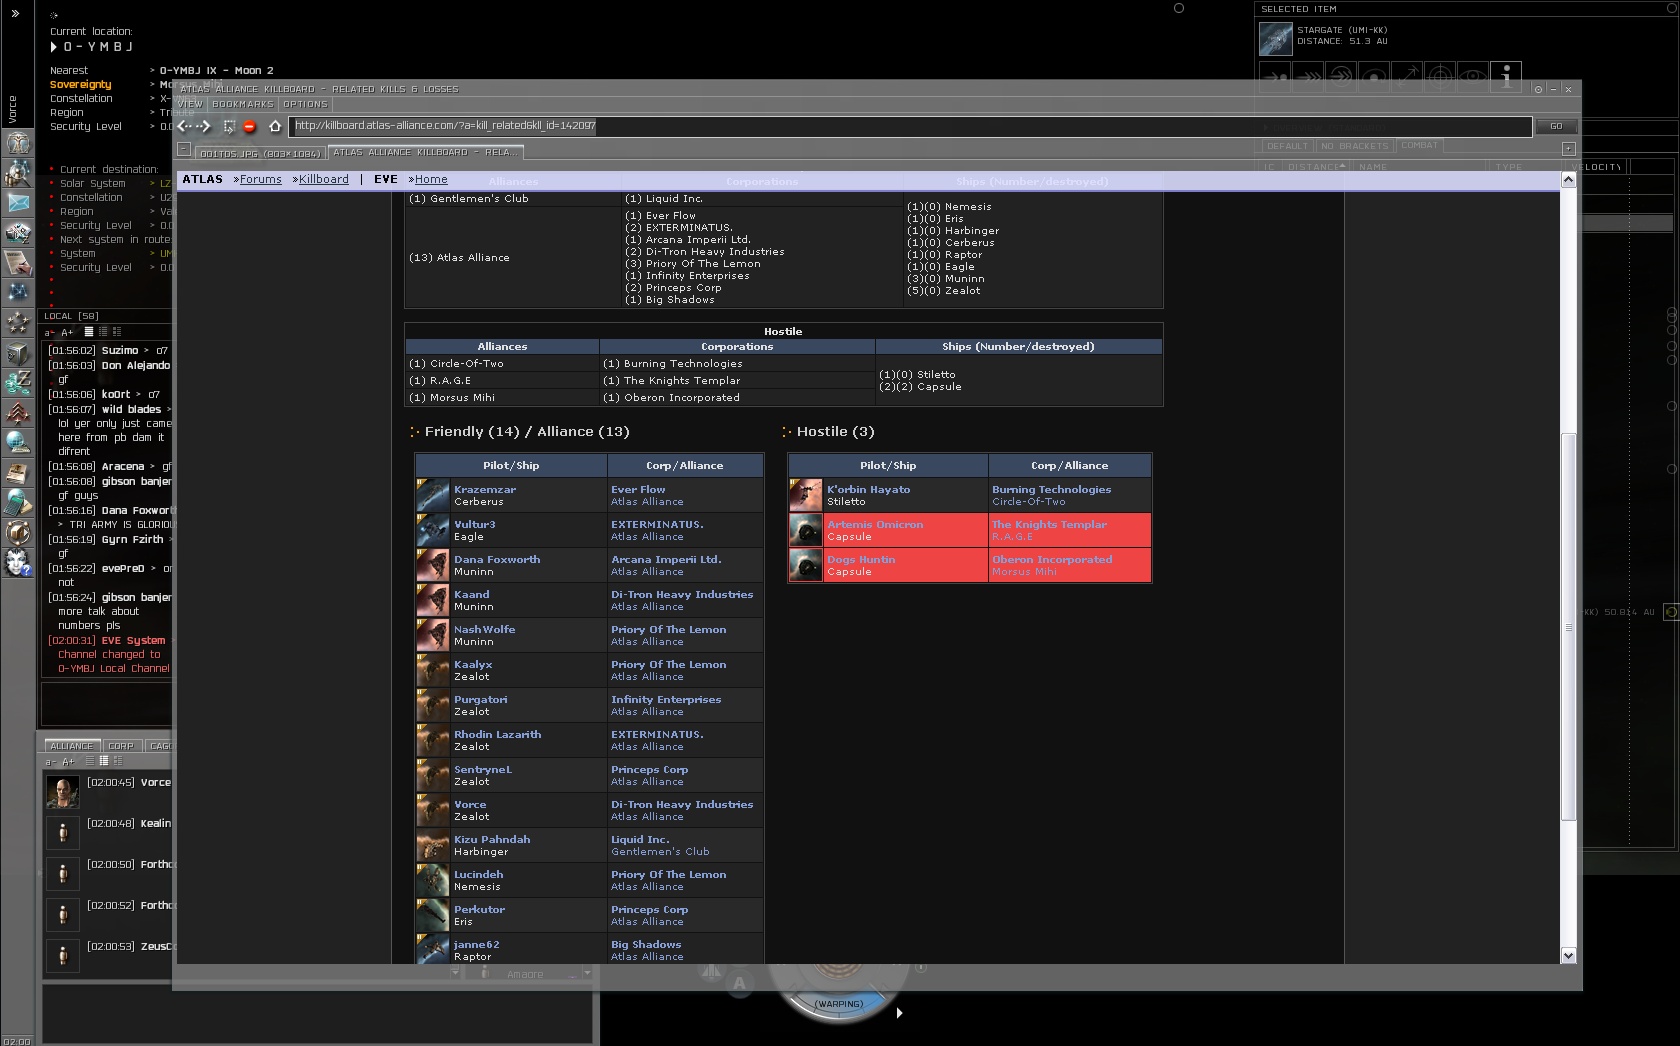Switch to the 001TDS.JPG browser tab
The image size is (1680, 1046).
point(260,153)
